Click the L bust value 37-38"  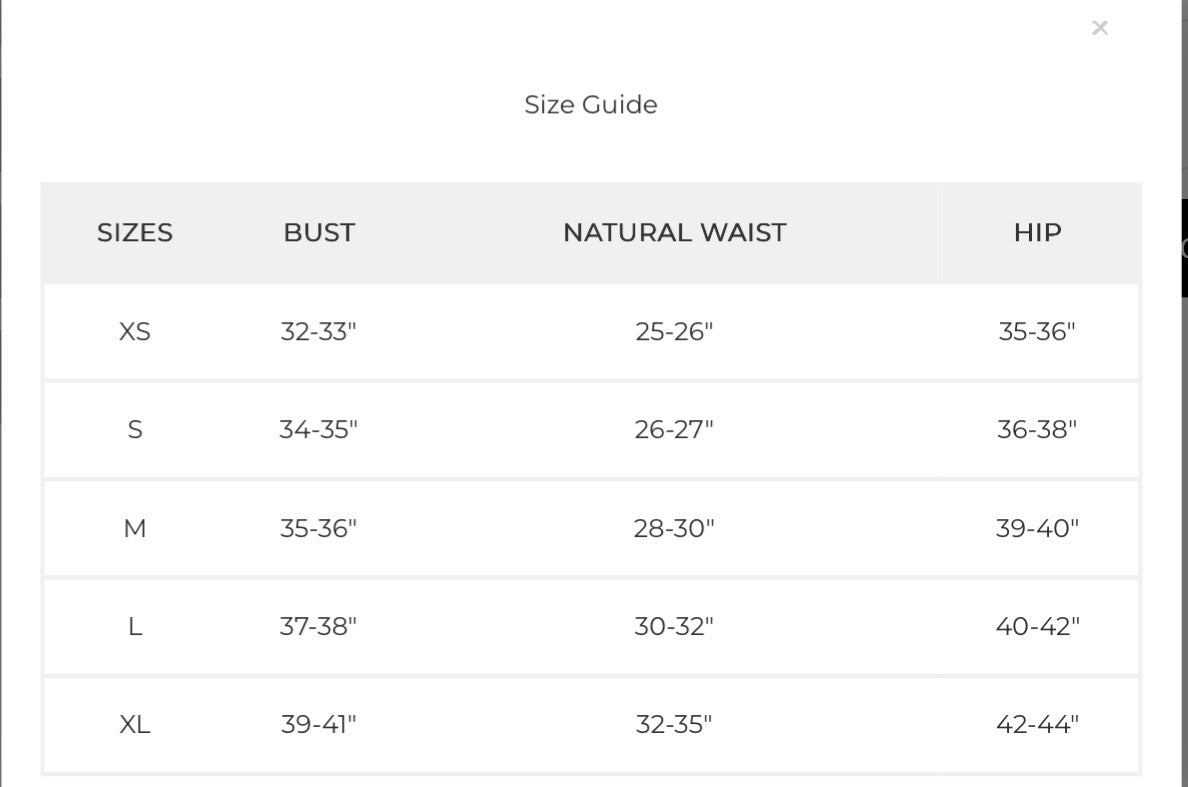tap(319, 627)
